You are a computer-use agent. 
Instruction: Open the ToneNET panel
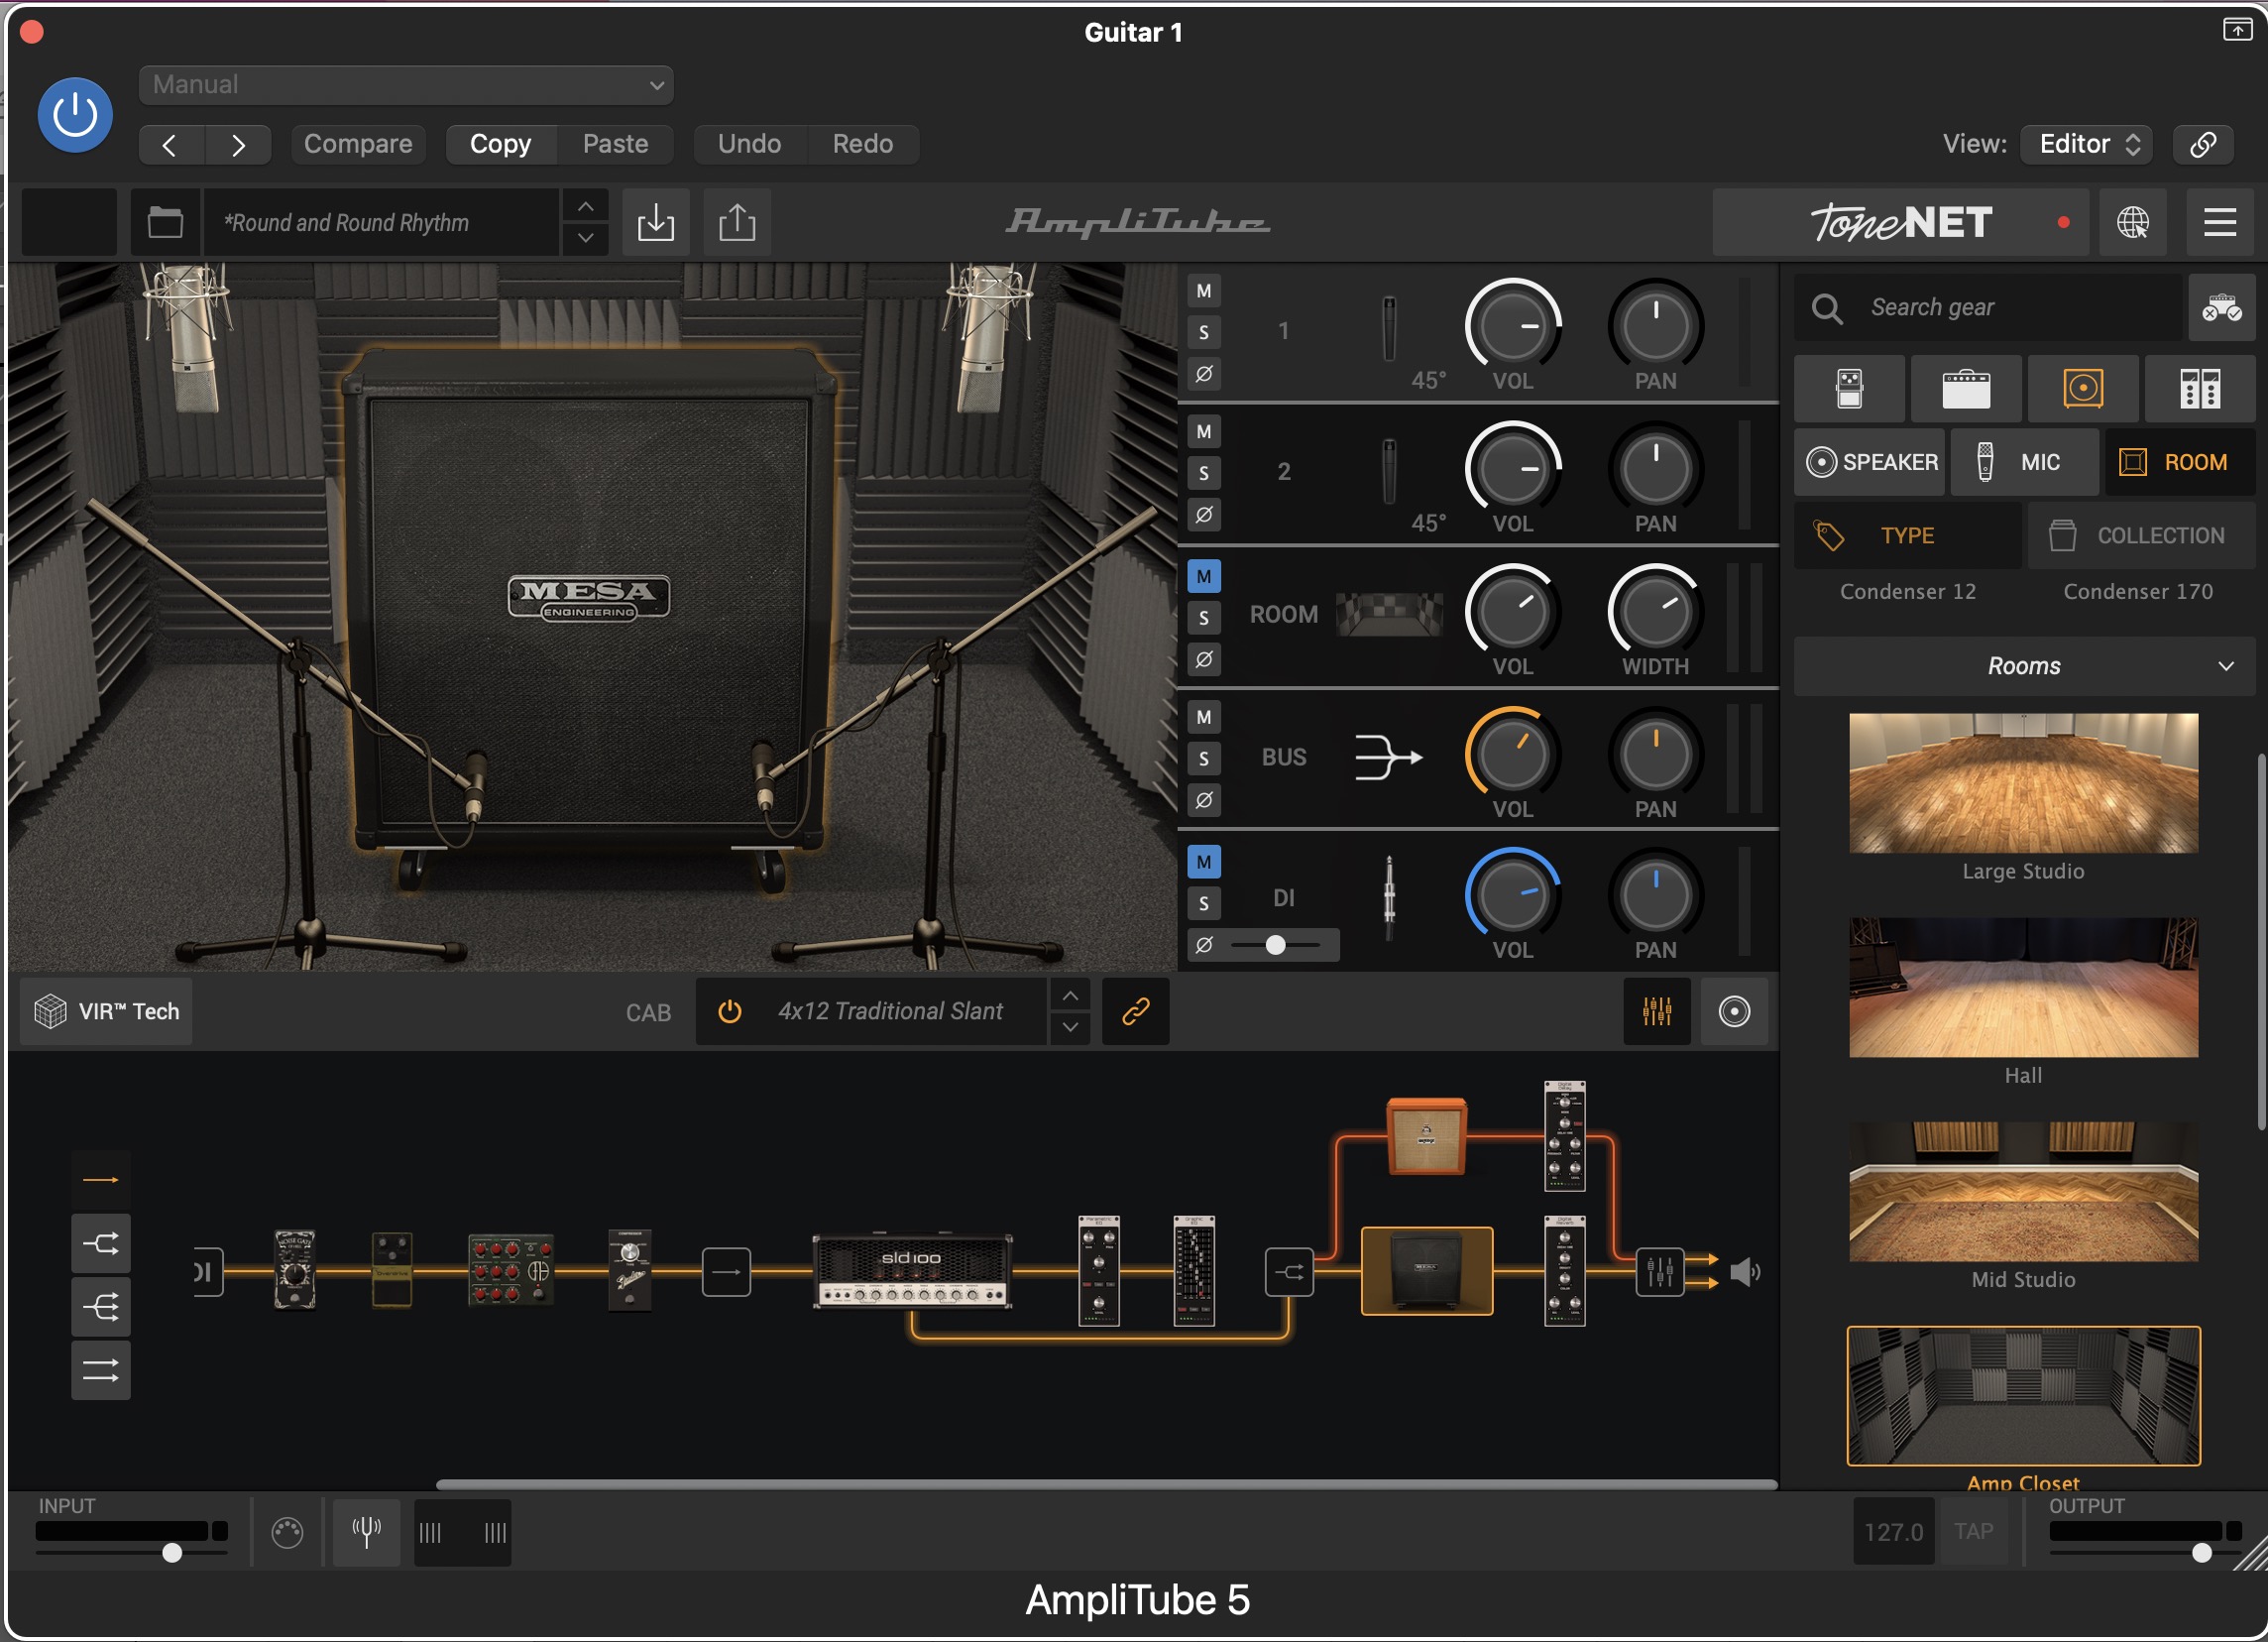(x=1901, y=222)
